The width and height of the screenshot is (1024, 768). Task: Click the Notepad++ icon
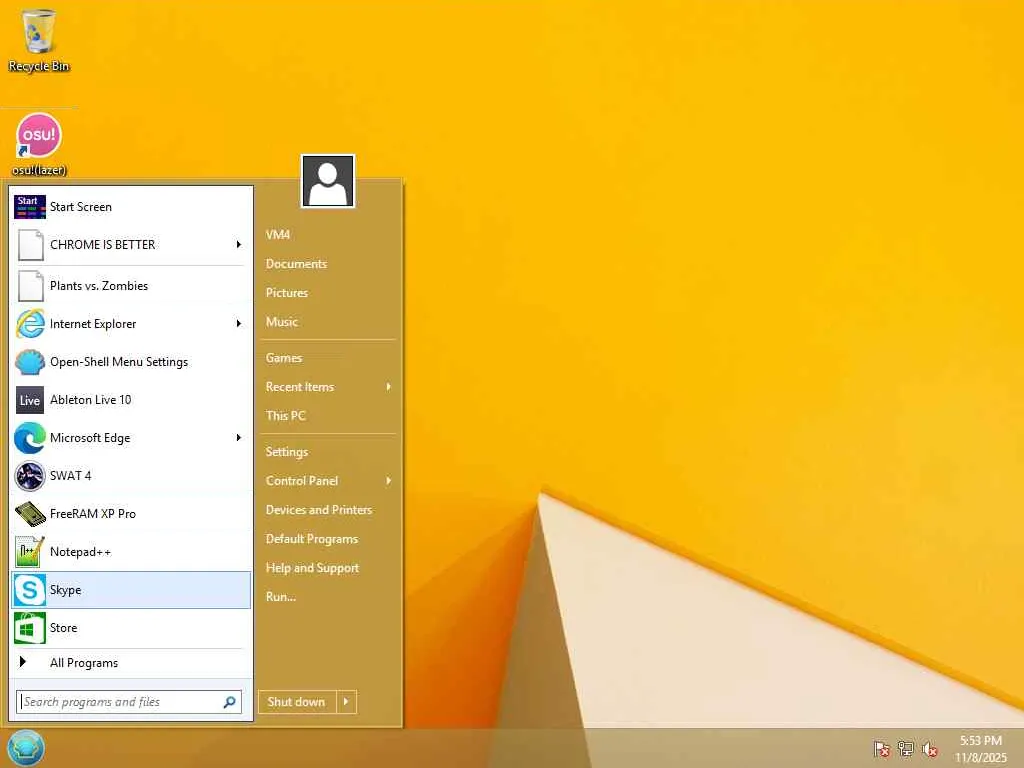click(30, 552)
